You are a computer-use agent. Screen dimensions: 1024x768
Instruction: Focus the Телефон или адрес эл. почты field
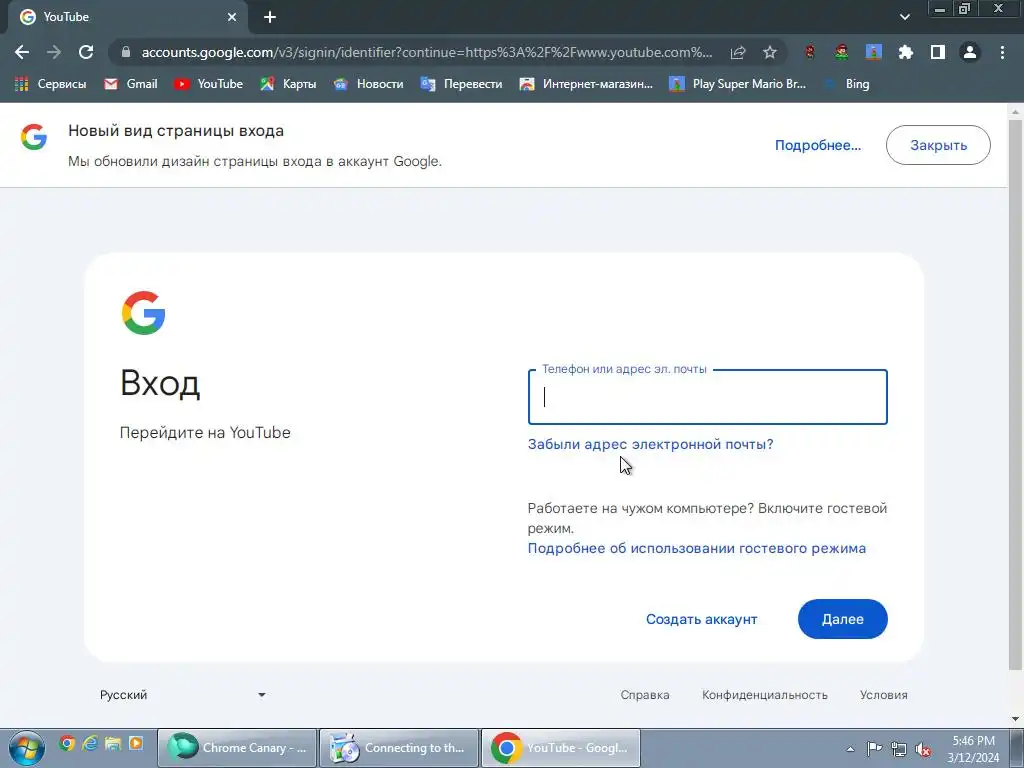coord(707,397)
